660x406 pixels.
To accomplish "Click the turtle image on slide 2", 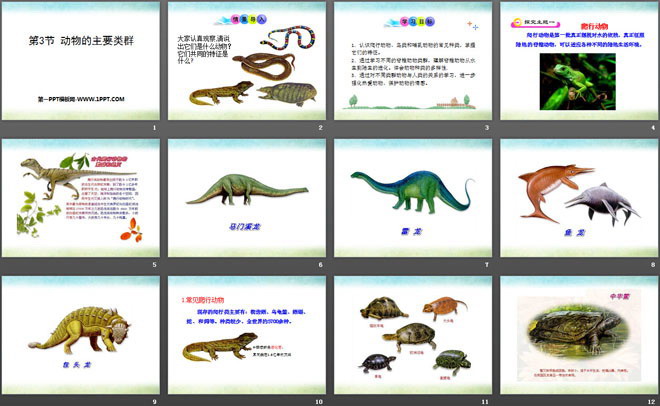I will point(287,94).
